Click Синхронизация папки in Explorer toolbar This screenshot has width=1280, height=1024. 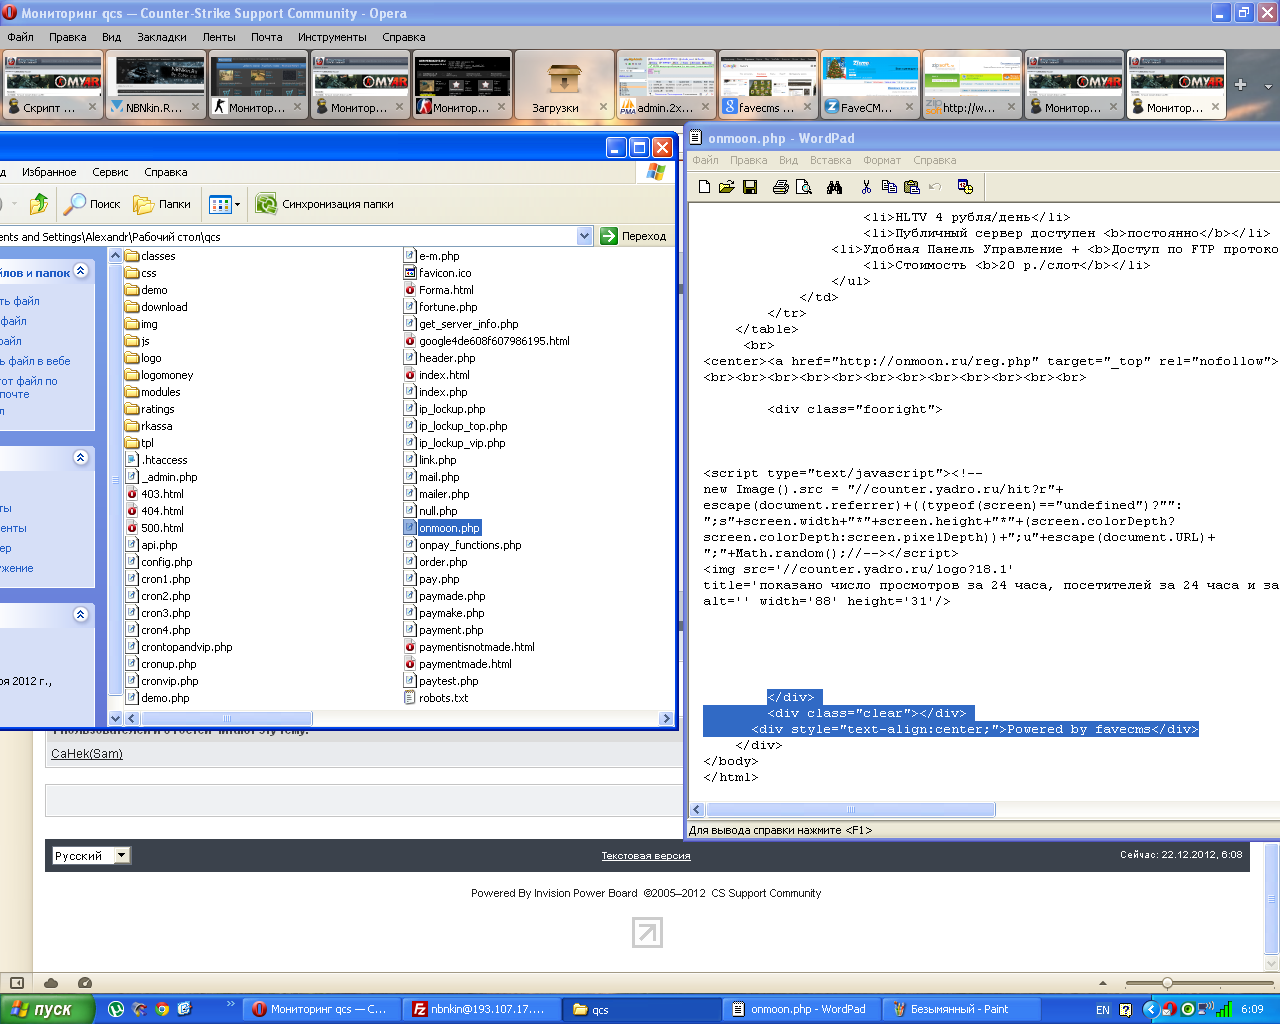[325, 204]
